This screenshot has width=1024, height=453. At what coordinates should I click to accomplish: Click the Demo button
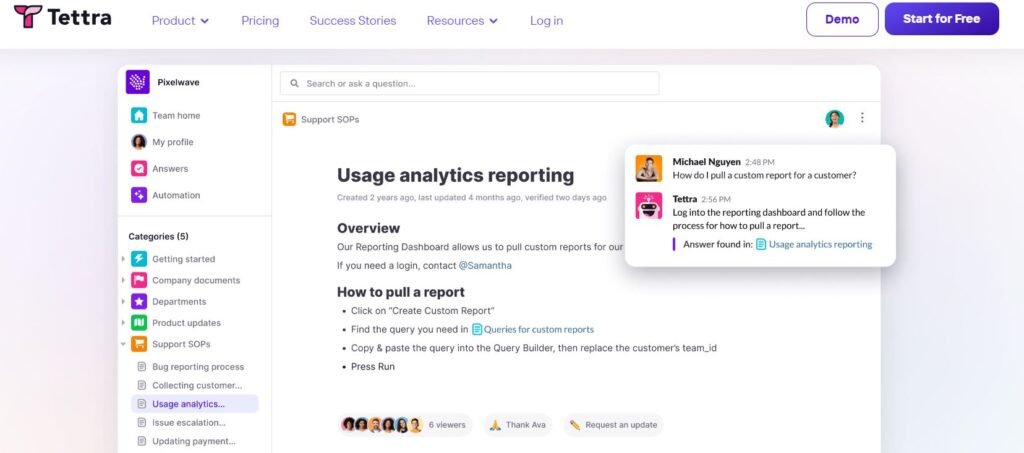(x=842, y=19)
